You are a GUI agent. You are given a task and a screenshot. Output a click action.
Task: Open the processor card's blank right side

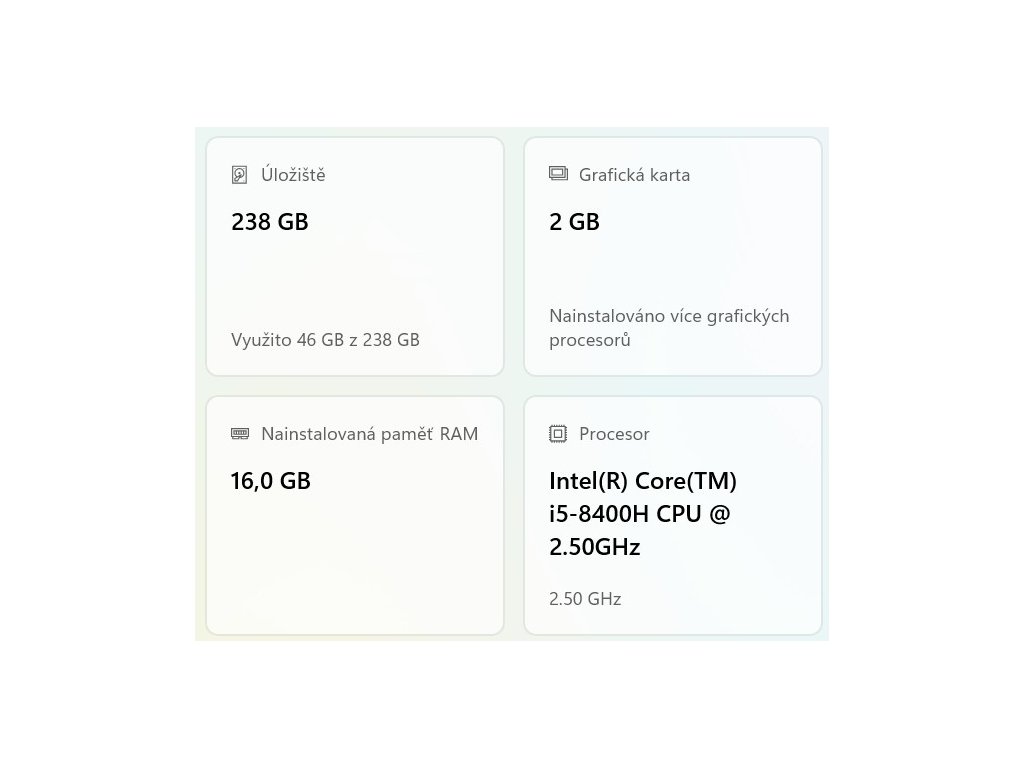[x=780, y=560]
